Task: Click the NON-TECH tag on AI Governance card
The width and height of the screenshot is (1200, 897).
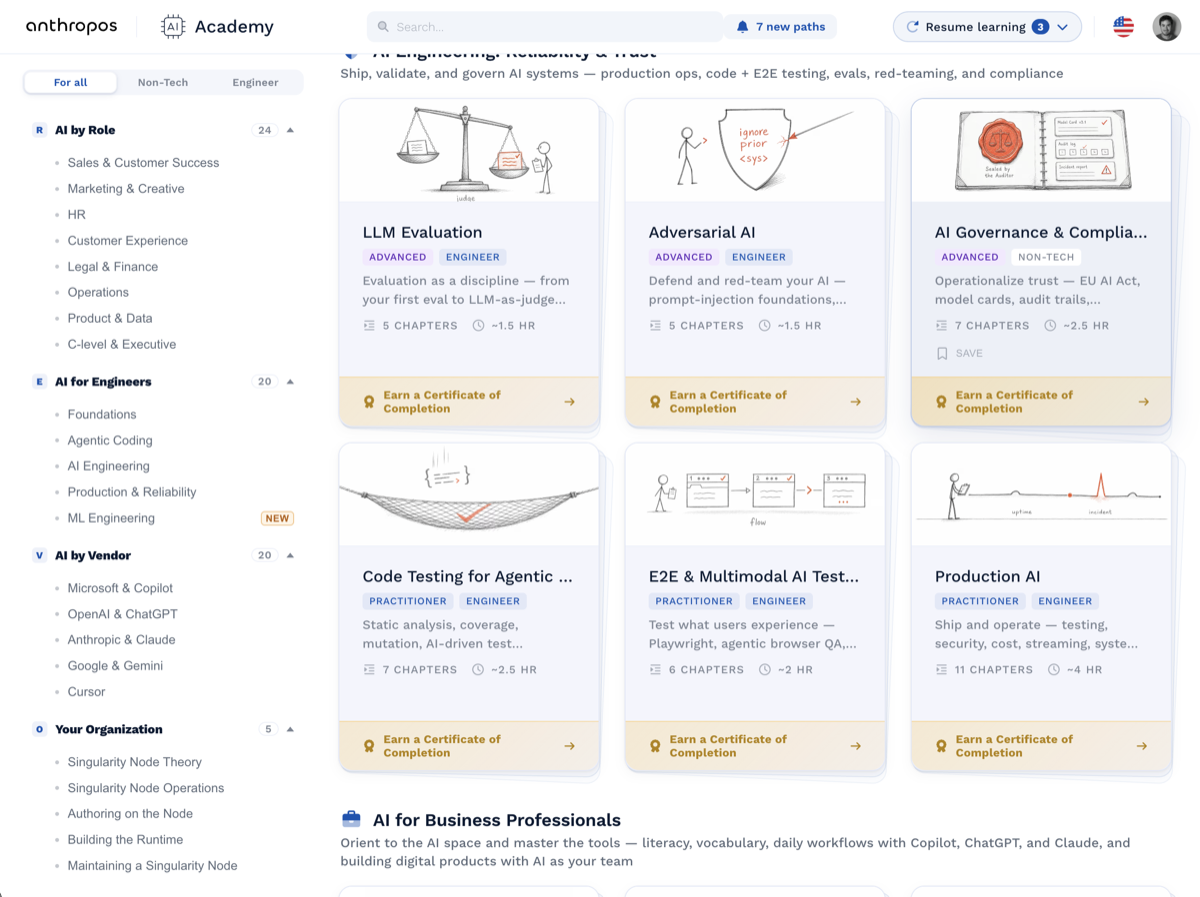Action: pos(1046,257)
